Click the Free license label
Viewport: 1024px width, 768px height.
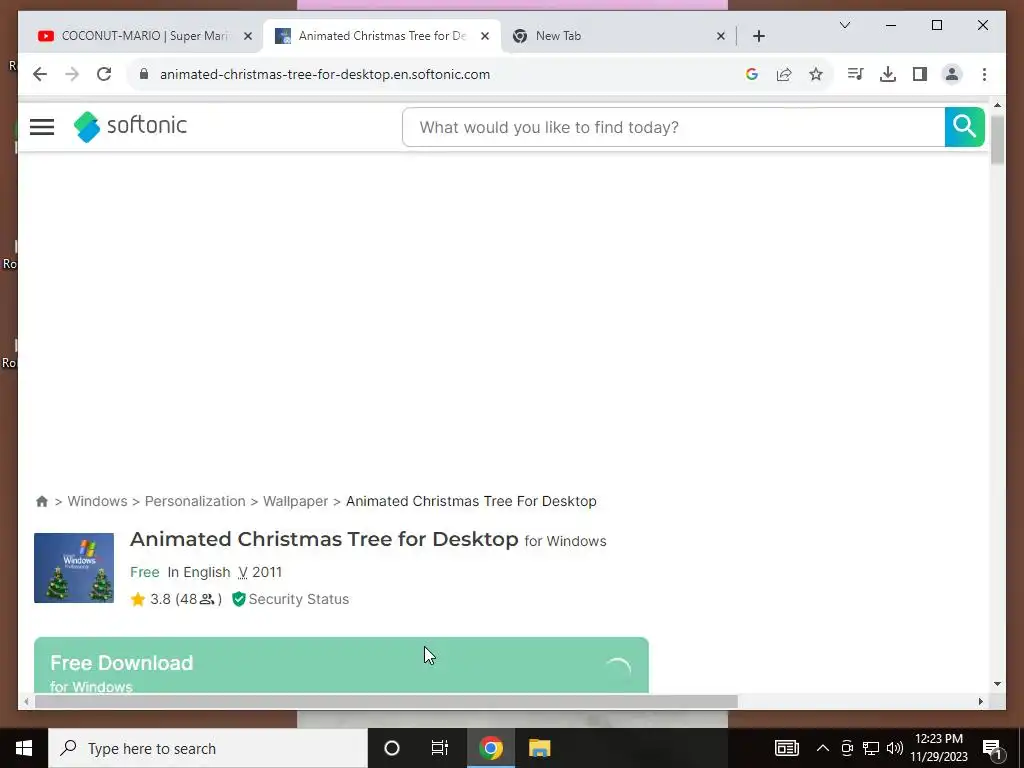pyautogui.click(x=144, y=572)
